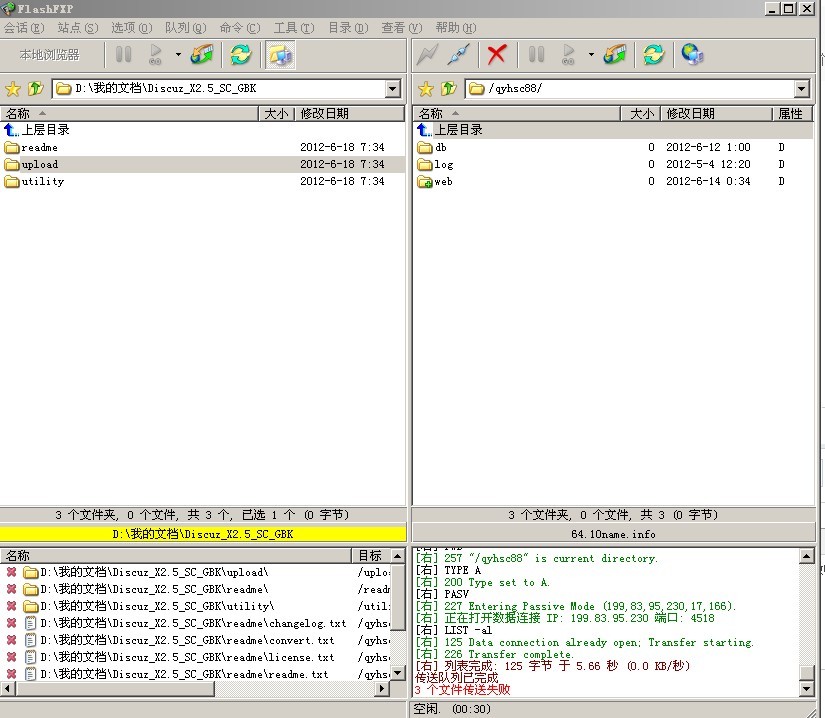825x718 pixels.
Task: Click the globe with monitor icon in remote toolbar
Action: [692, 54]
